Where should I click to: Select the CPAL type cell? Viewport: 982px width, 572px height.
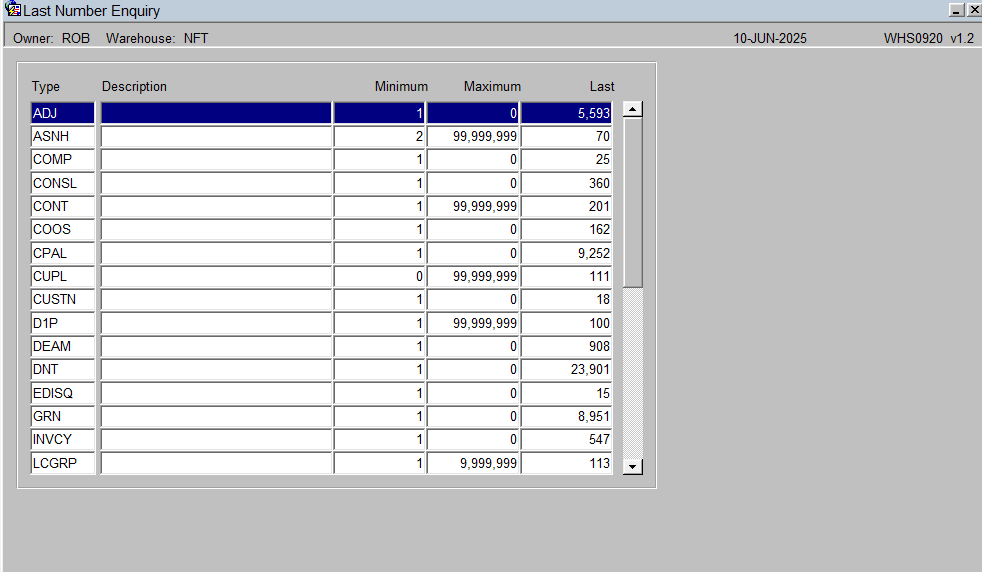(x=63, y=254)
